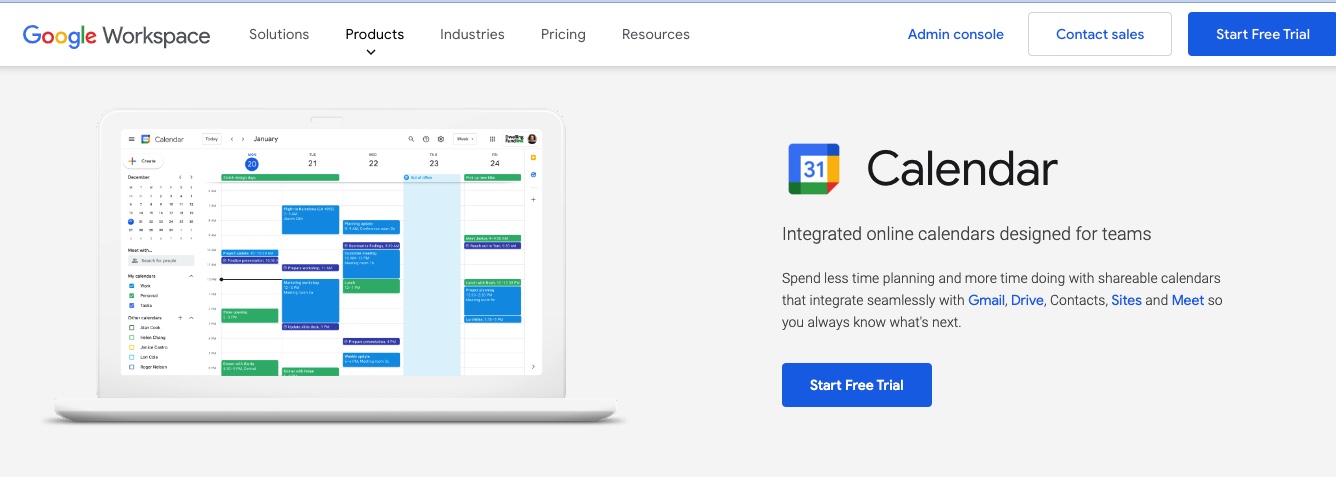The height and width of the screenshot is (481, 1336).
Task: Click side panel collapse chevron in Calendar preview
Action: pyautogui.click(x=533, y=367)
